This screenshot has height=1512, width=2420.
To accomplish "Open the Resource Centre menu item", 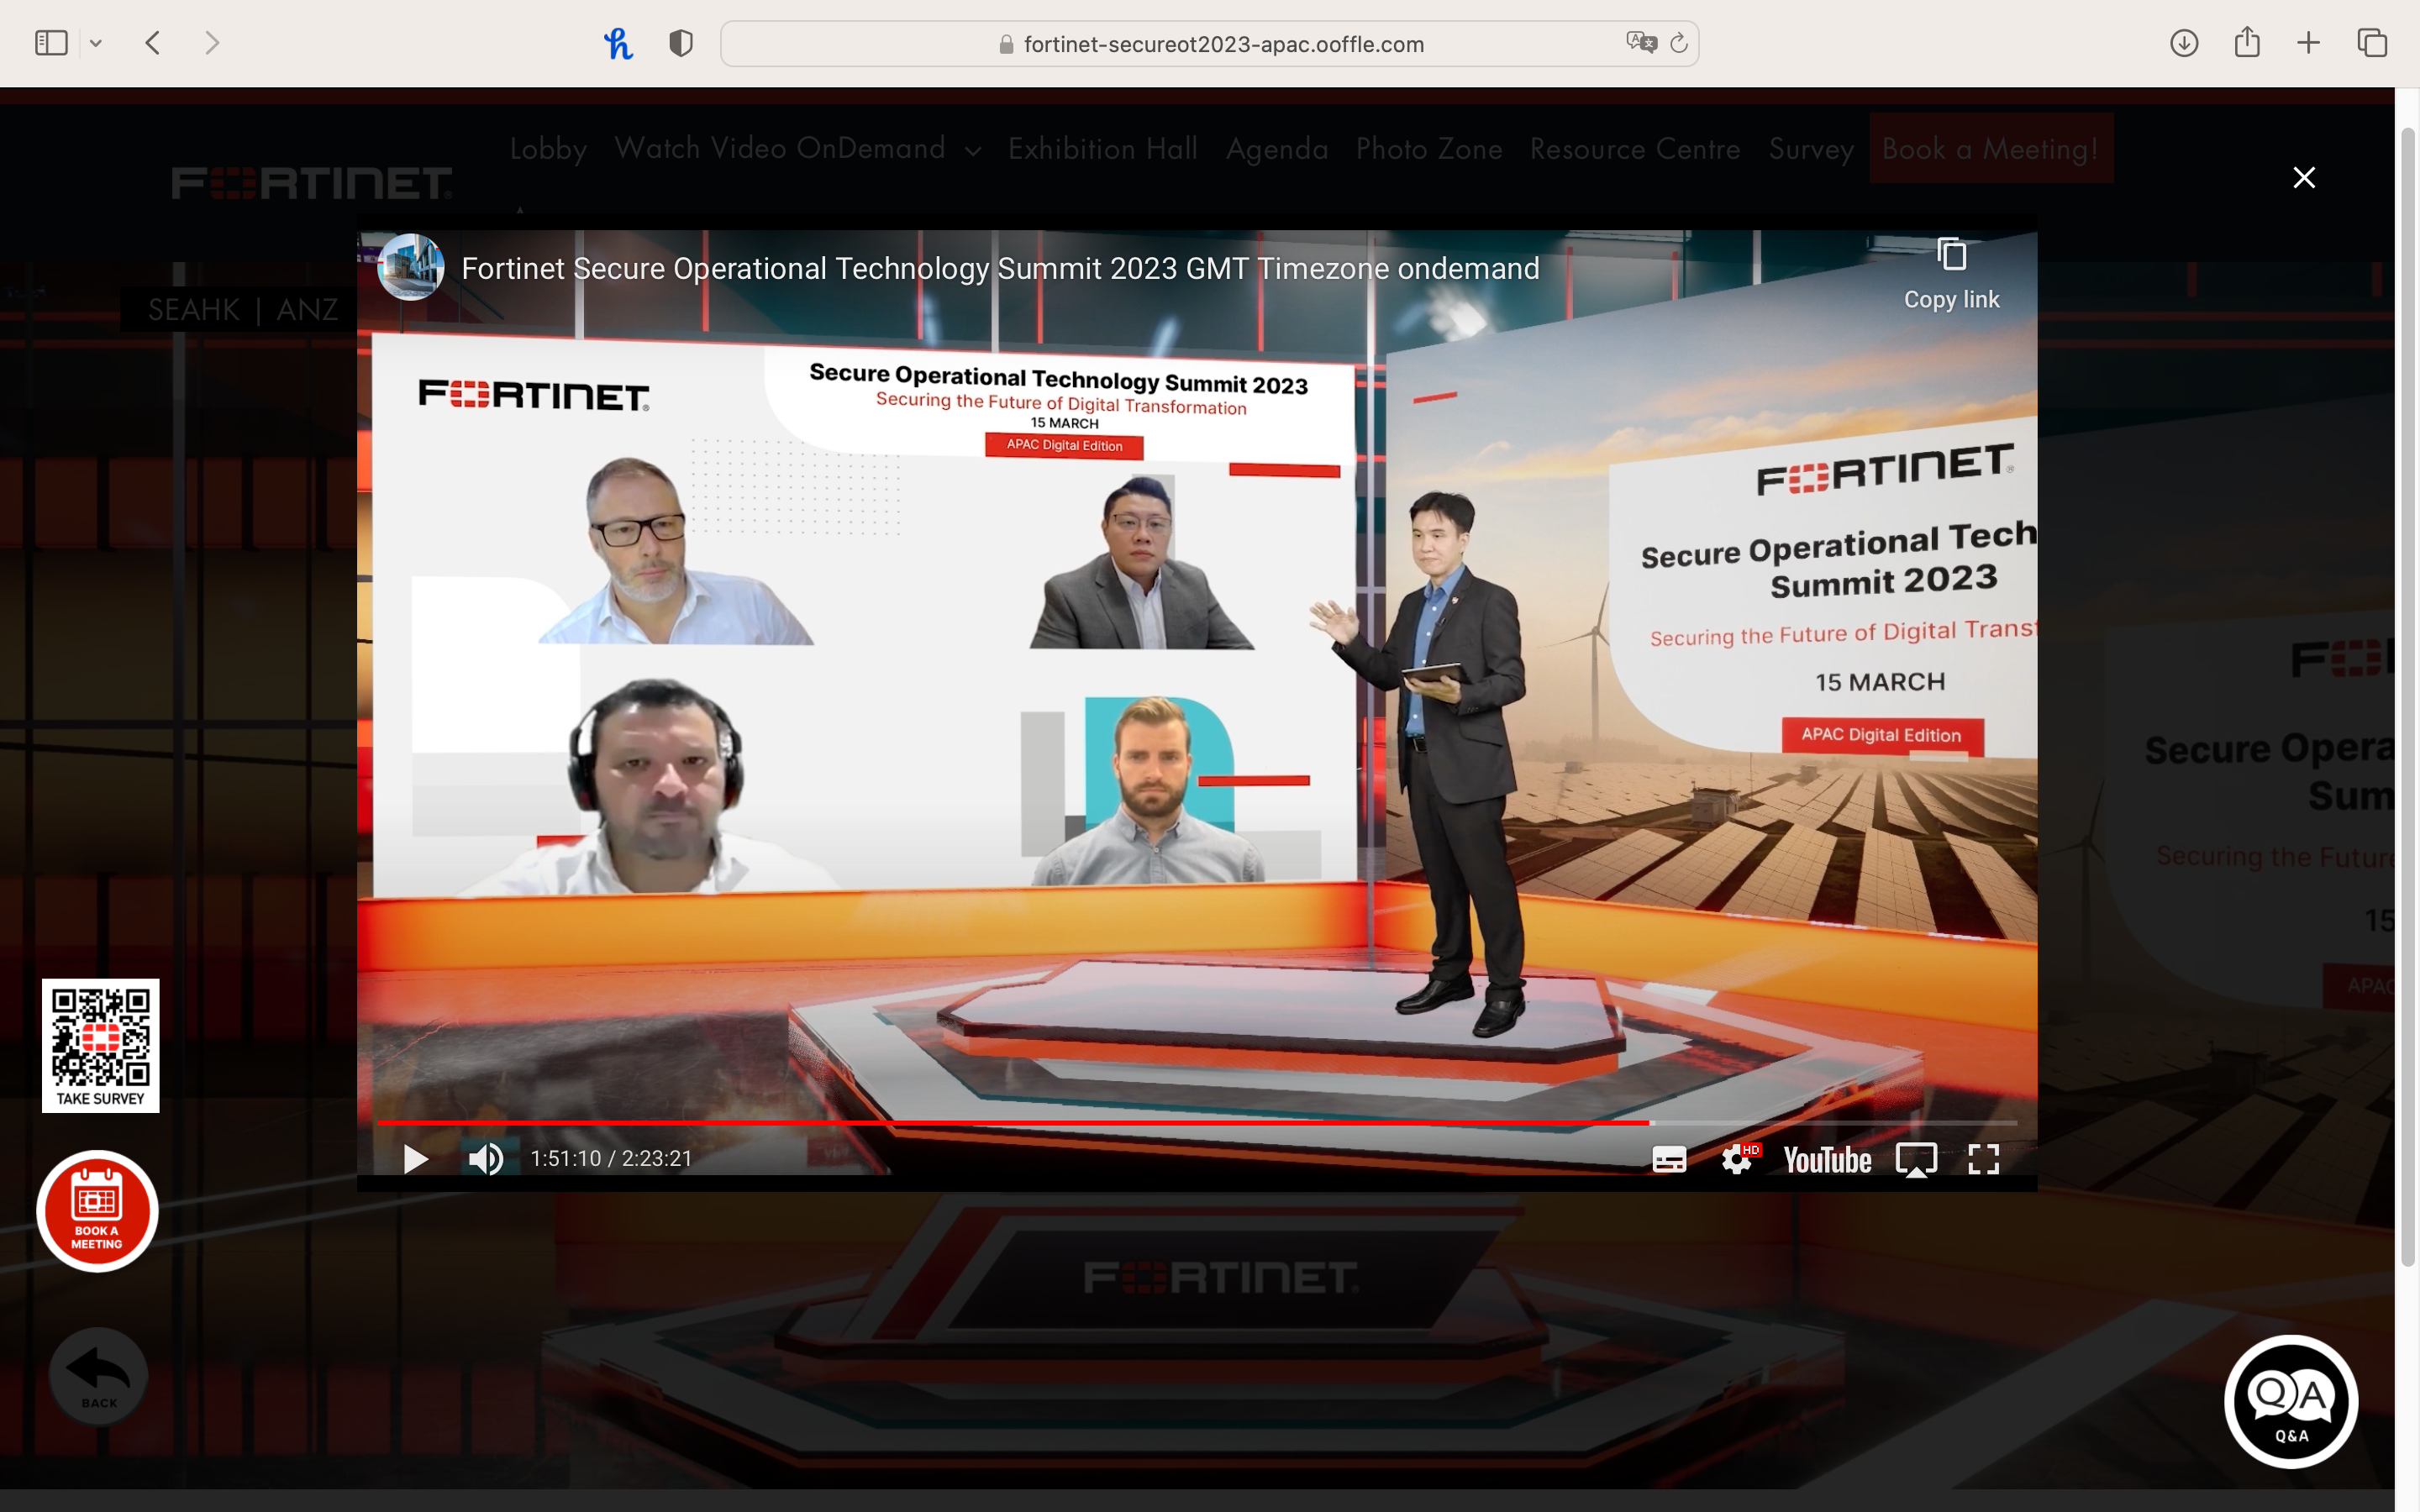I will tap(1635, 149).
